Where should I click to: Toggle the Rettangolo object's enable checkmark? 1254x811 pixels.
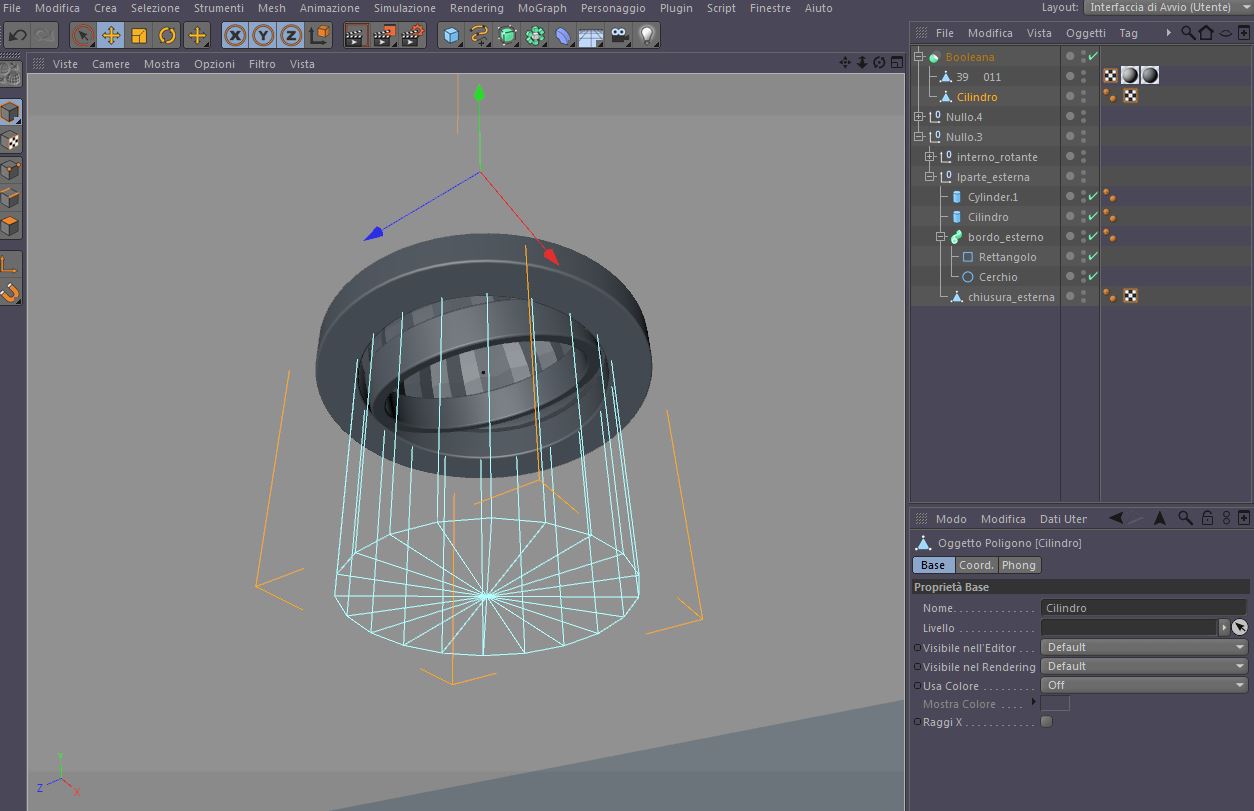1093,257
